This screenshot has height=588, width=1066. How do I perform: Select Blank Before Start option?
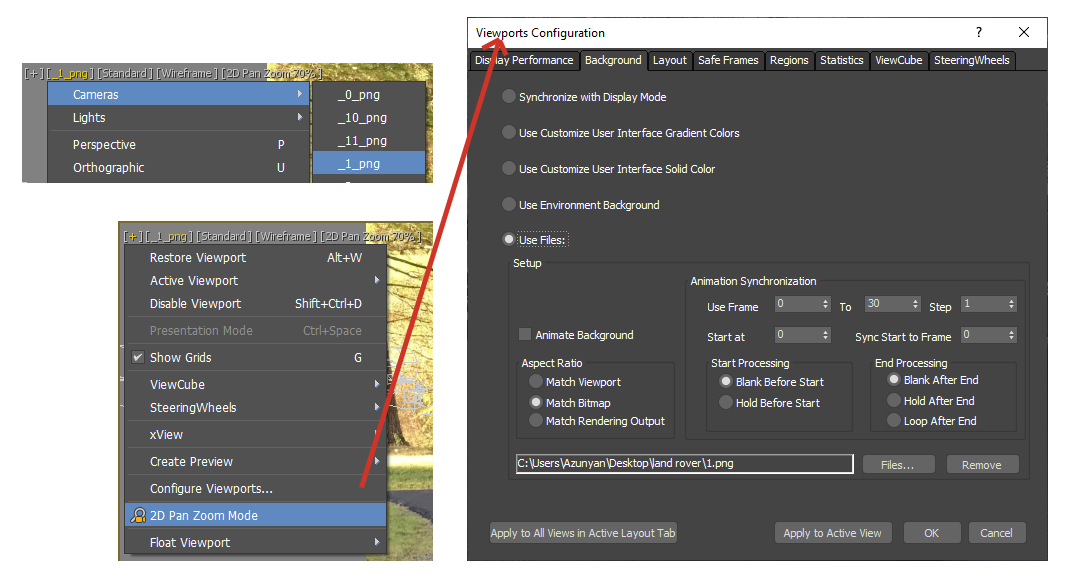point(726,381)
